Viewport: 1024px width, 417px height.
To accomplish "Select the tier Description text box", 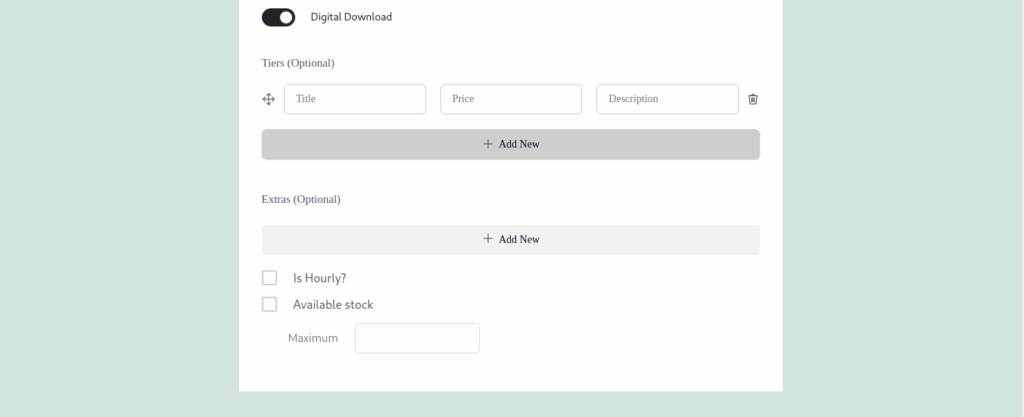I will pyautogui.click(x=667, y=99).
